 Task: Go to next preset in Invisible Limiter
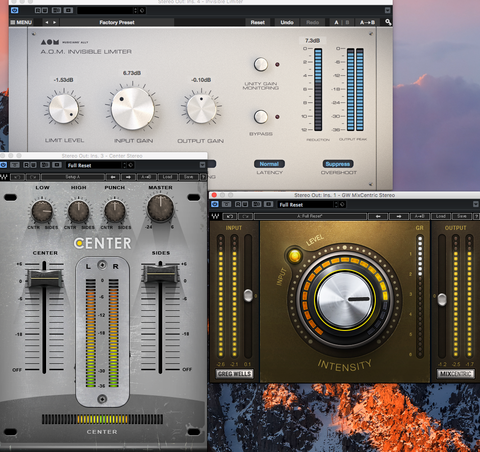(x=54, y=22)
